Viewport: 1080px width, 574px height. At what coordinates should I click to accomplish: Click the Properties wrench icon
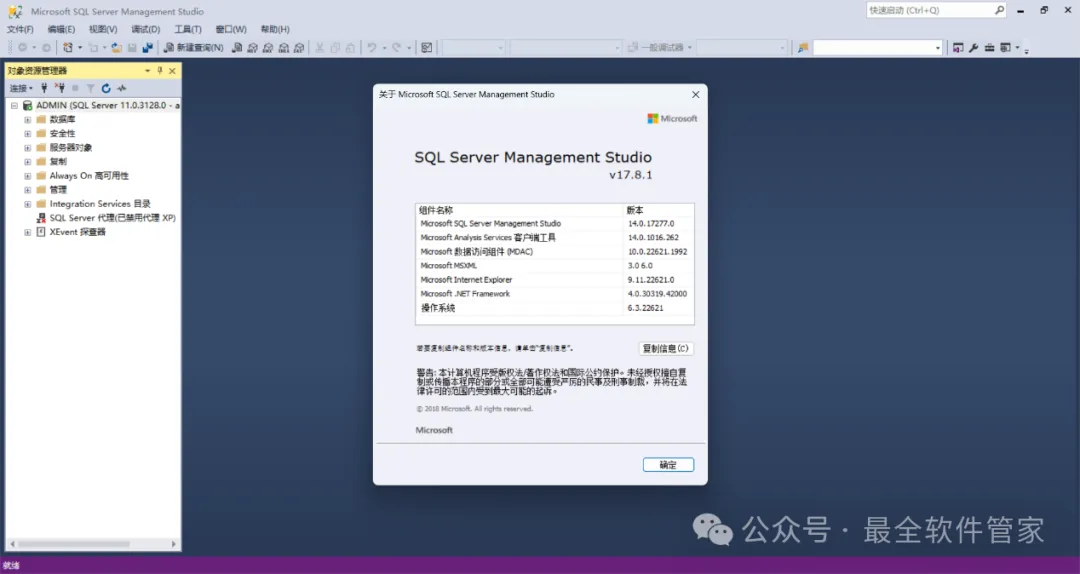coord(973,48)
